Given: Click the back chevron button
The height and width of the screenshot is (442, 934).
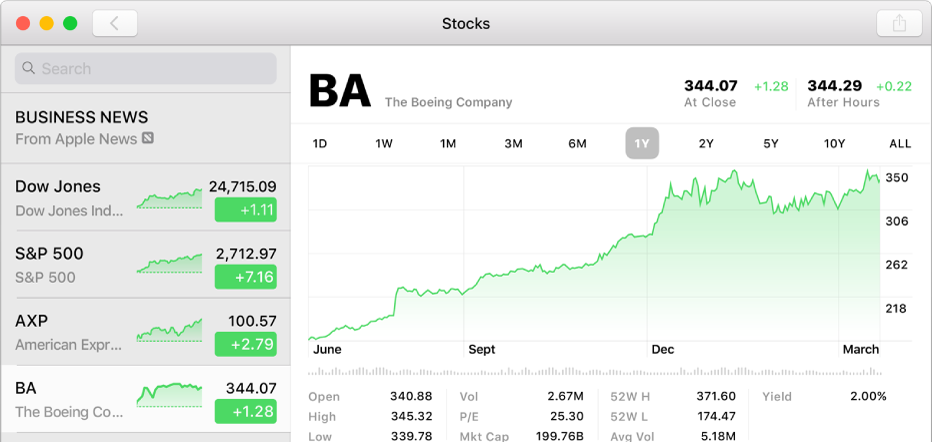Looking at the screenshot, I should click(115, 23).
